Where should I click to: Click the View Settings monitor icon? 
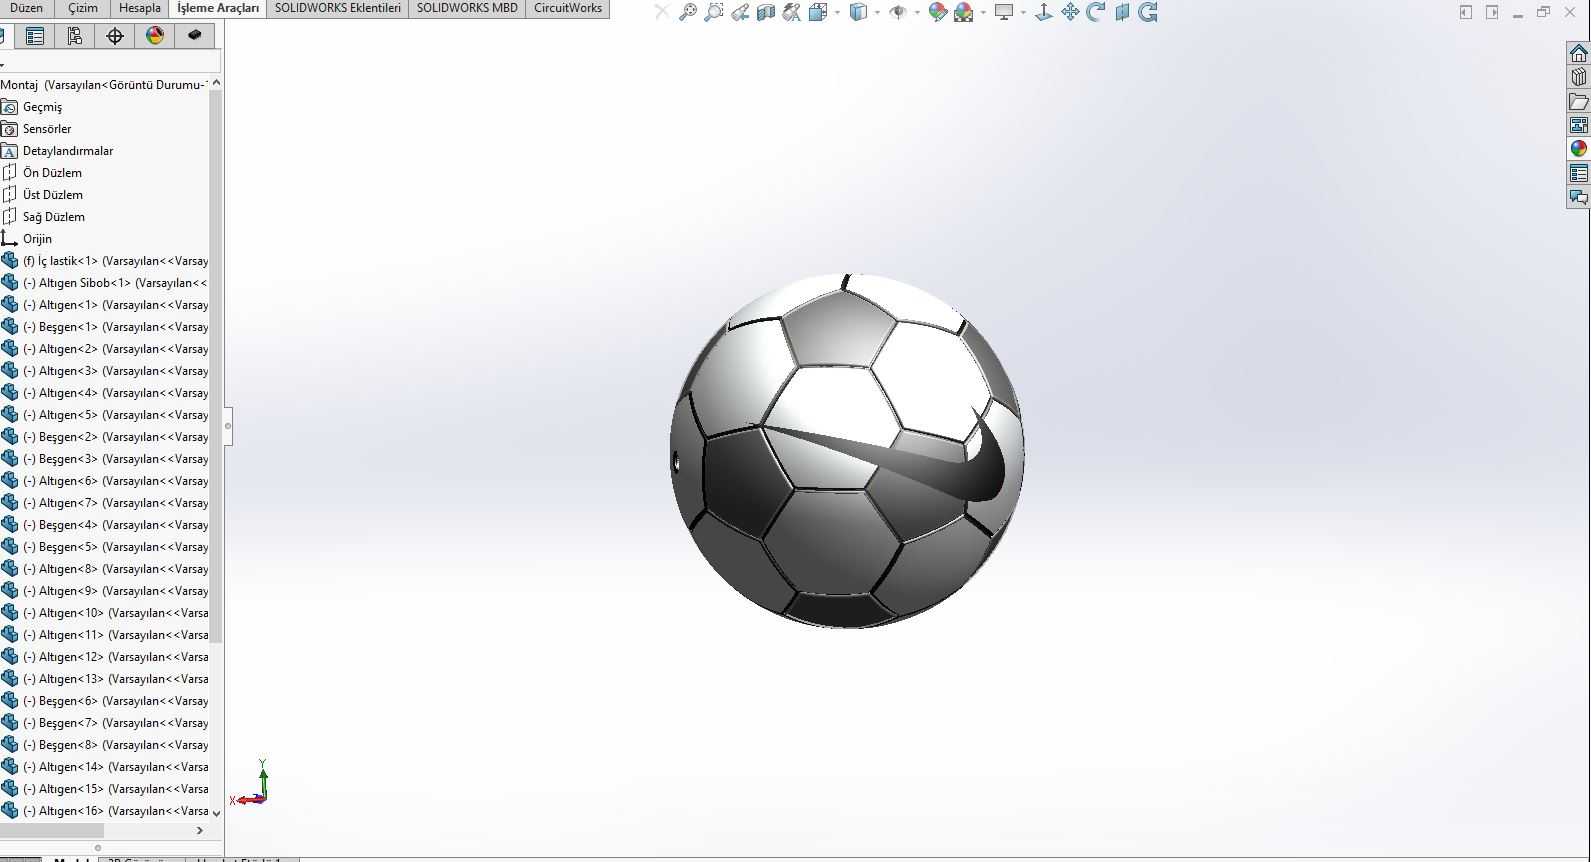tap(1004, 12)
